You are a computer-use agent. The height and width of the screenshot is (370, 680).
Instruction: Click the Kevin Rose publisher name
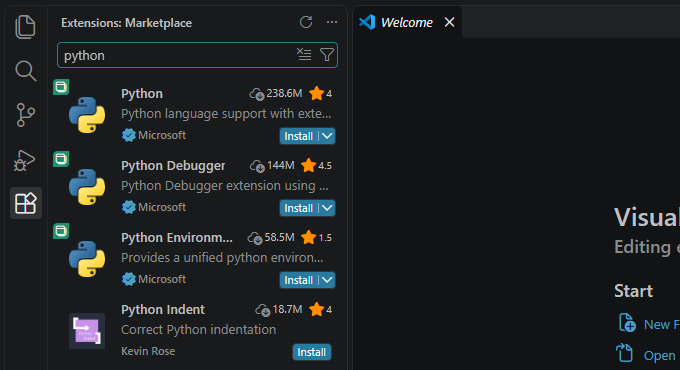[x=148, y=351]
